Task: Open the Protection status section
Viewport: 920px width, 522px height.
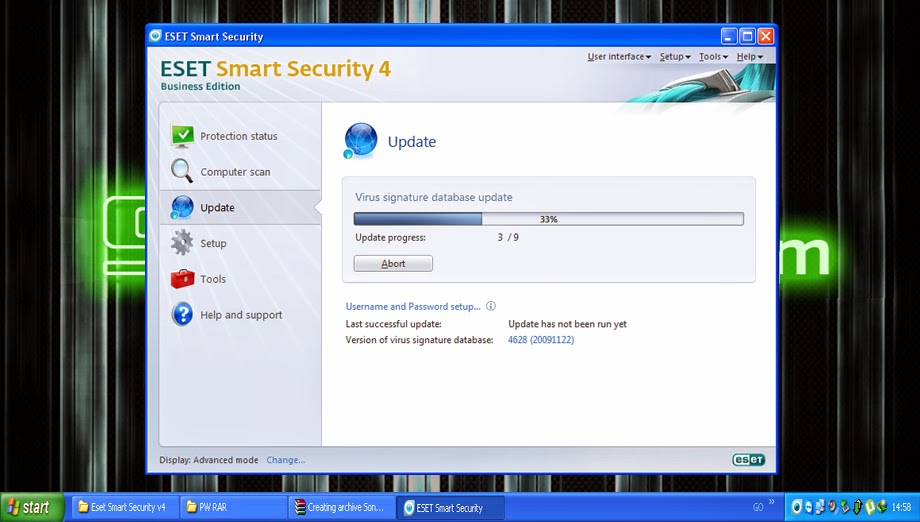Action: pos(239,135)
